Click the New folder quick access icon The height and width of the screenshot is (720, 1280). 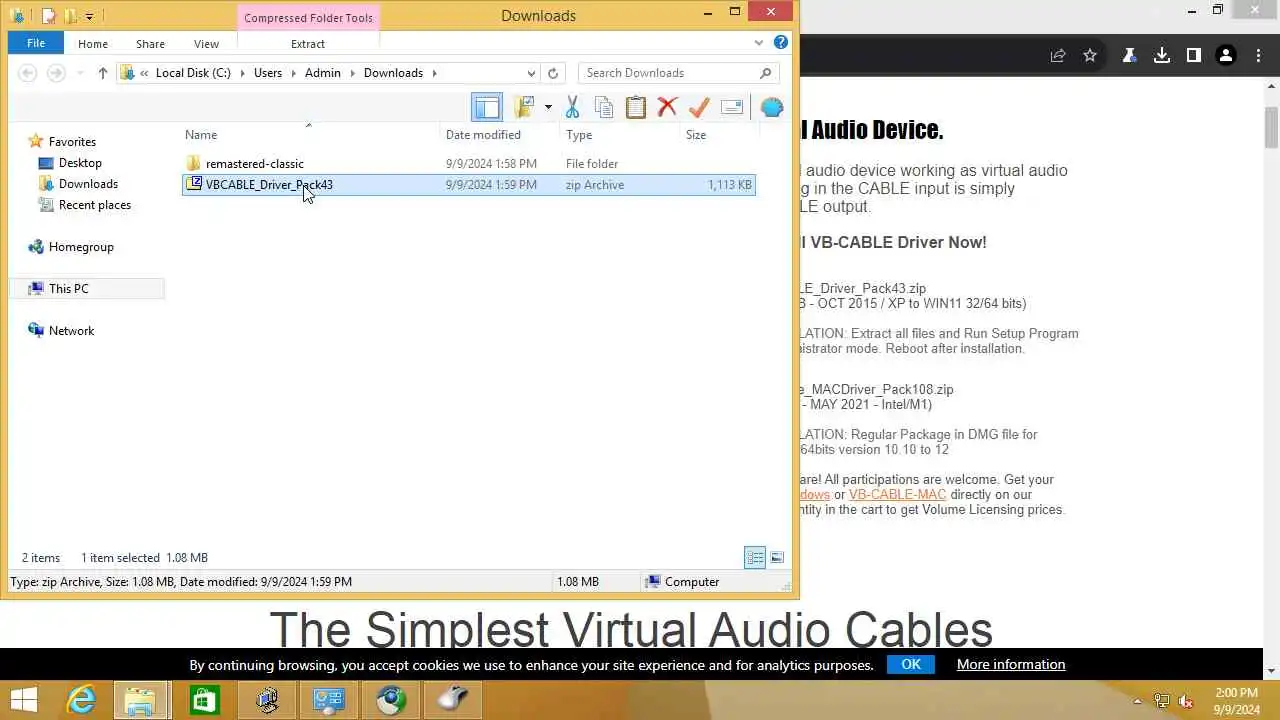(x=70, y=16)
